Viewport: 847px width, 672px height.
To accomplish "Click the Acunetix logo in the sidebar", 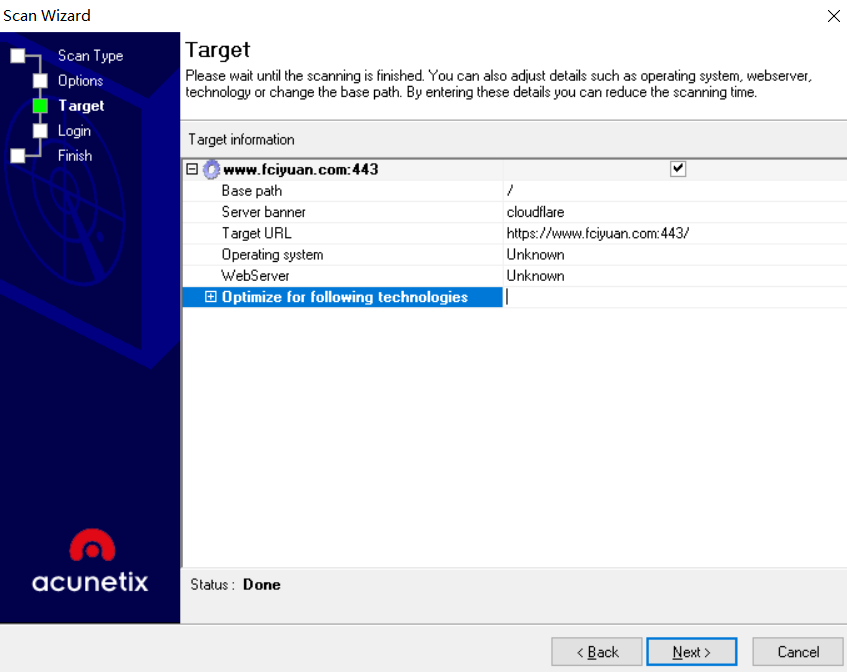I will click(90, 561).
